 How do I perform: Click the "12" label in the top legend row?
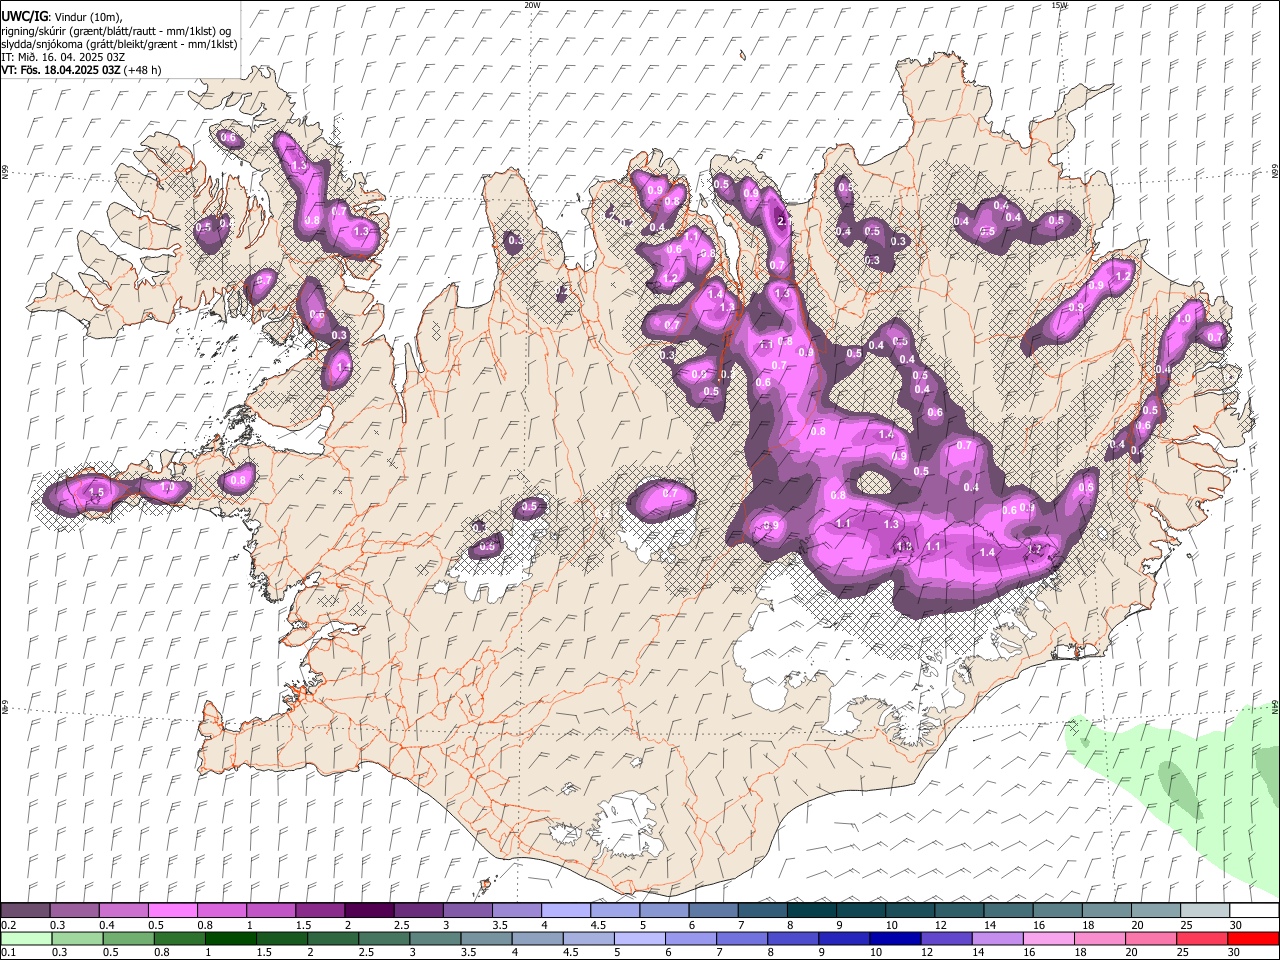click(x=941, y=925)
